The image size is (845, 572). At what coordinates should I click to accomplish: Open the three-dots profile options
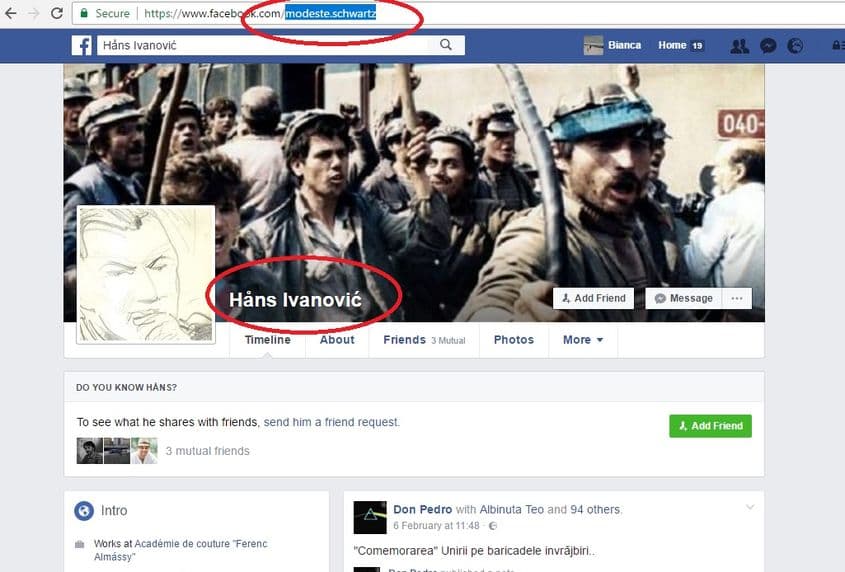[737, 298]
